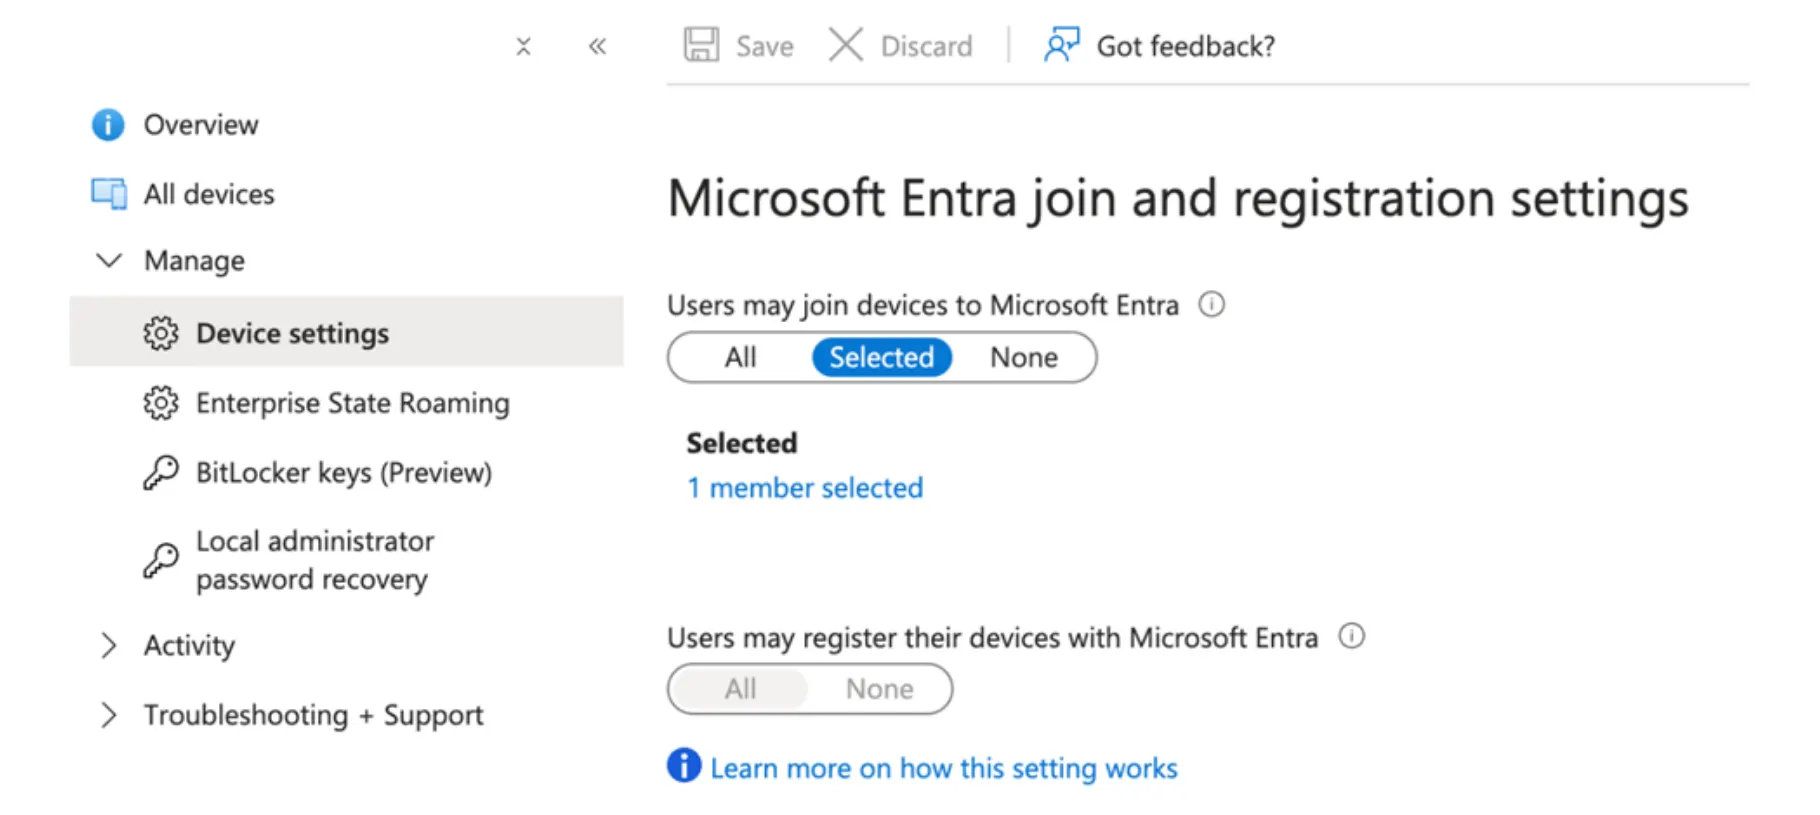Set join devices option to None
This screenshot has width=1820, height=815.
pos(1024,357)
